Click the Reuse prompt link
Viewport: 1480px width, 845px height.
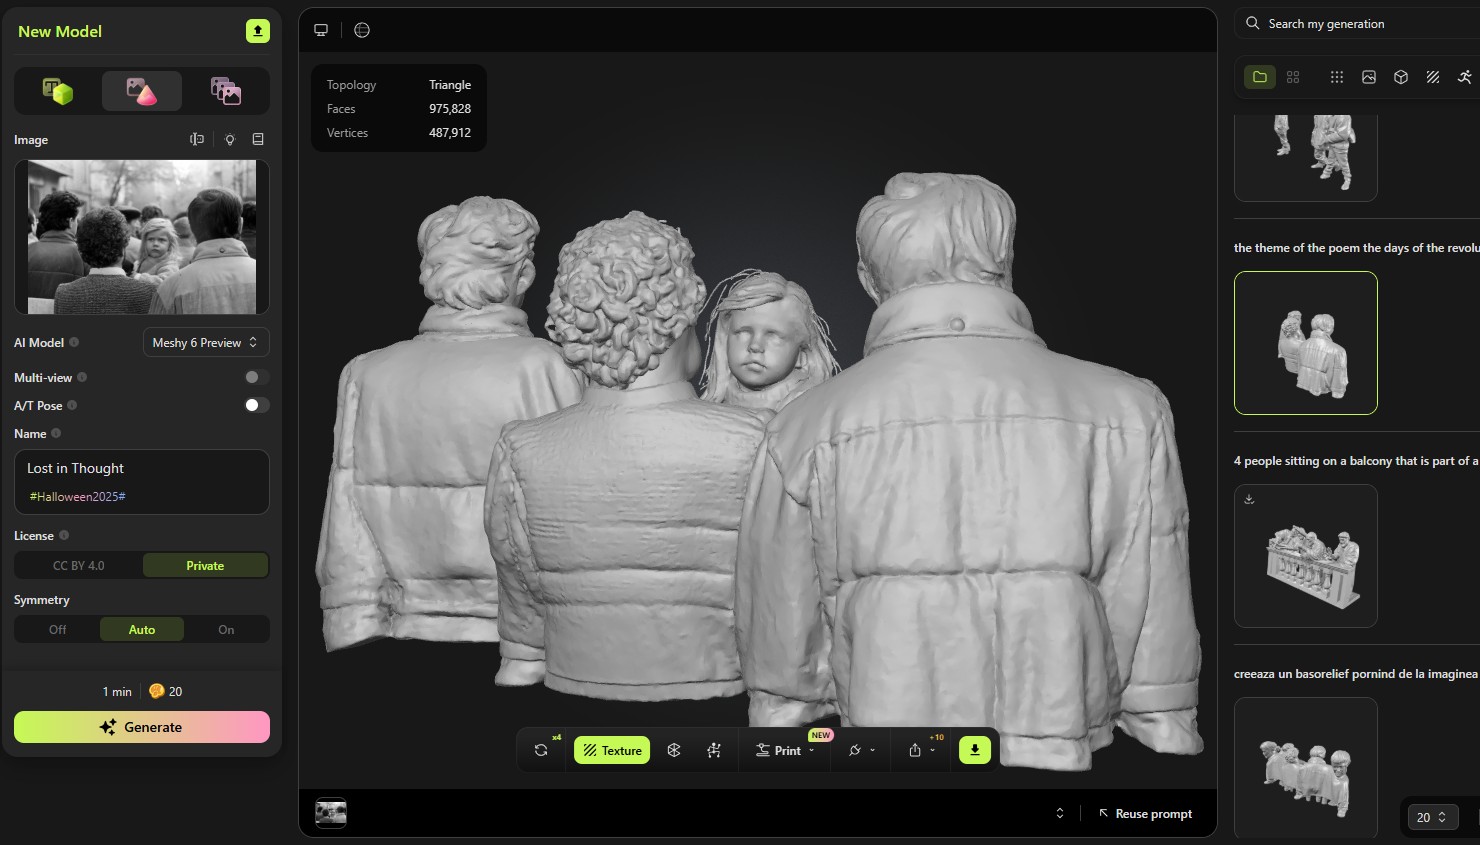[x=1145, y=814]
